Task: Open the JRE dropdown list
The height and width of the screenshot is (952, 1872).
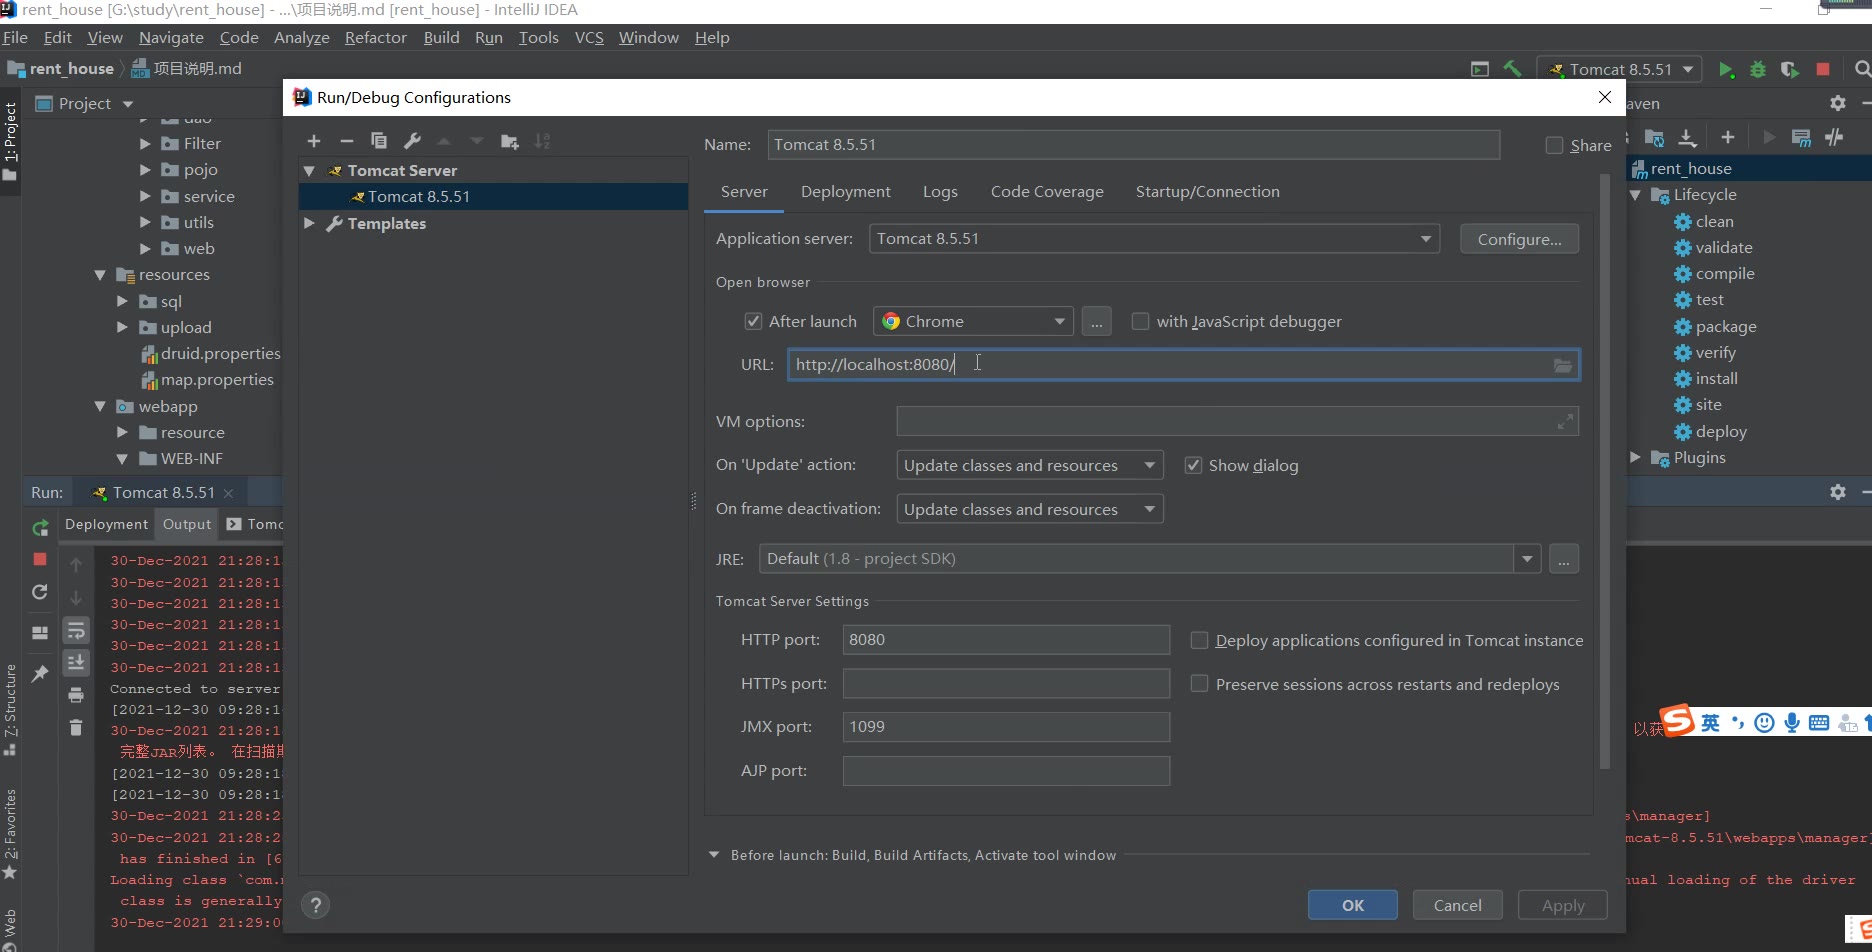Action: 1527,559
